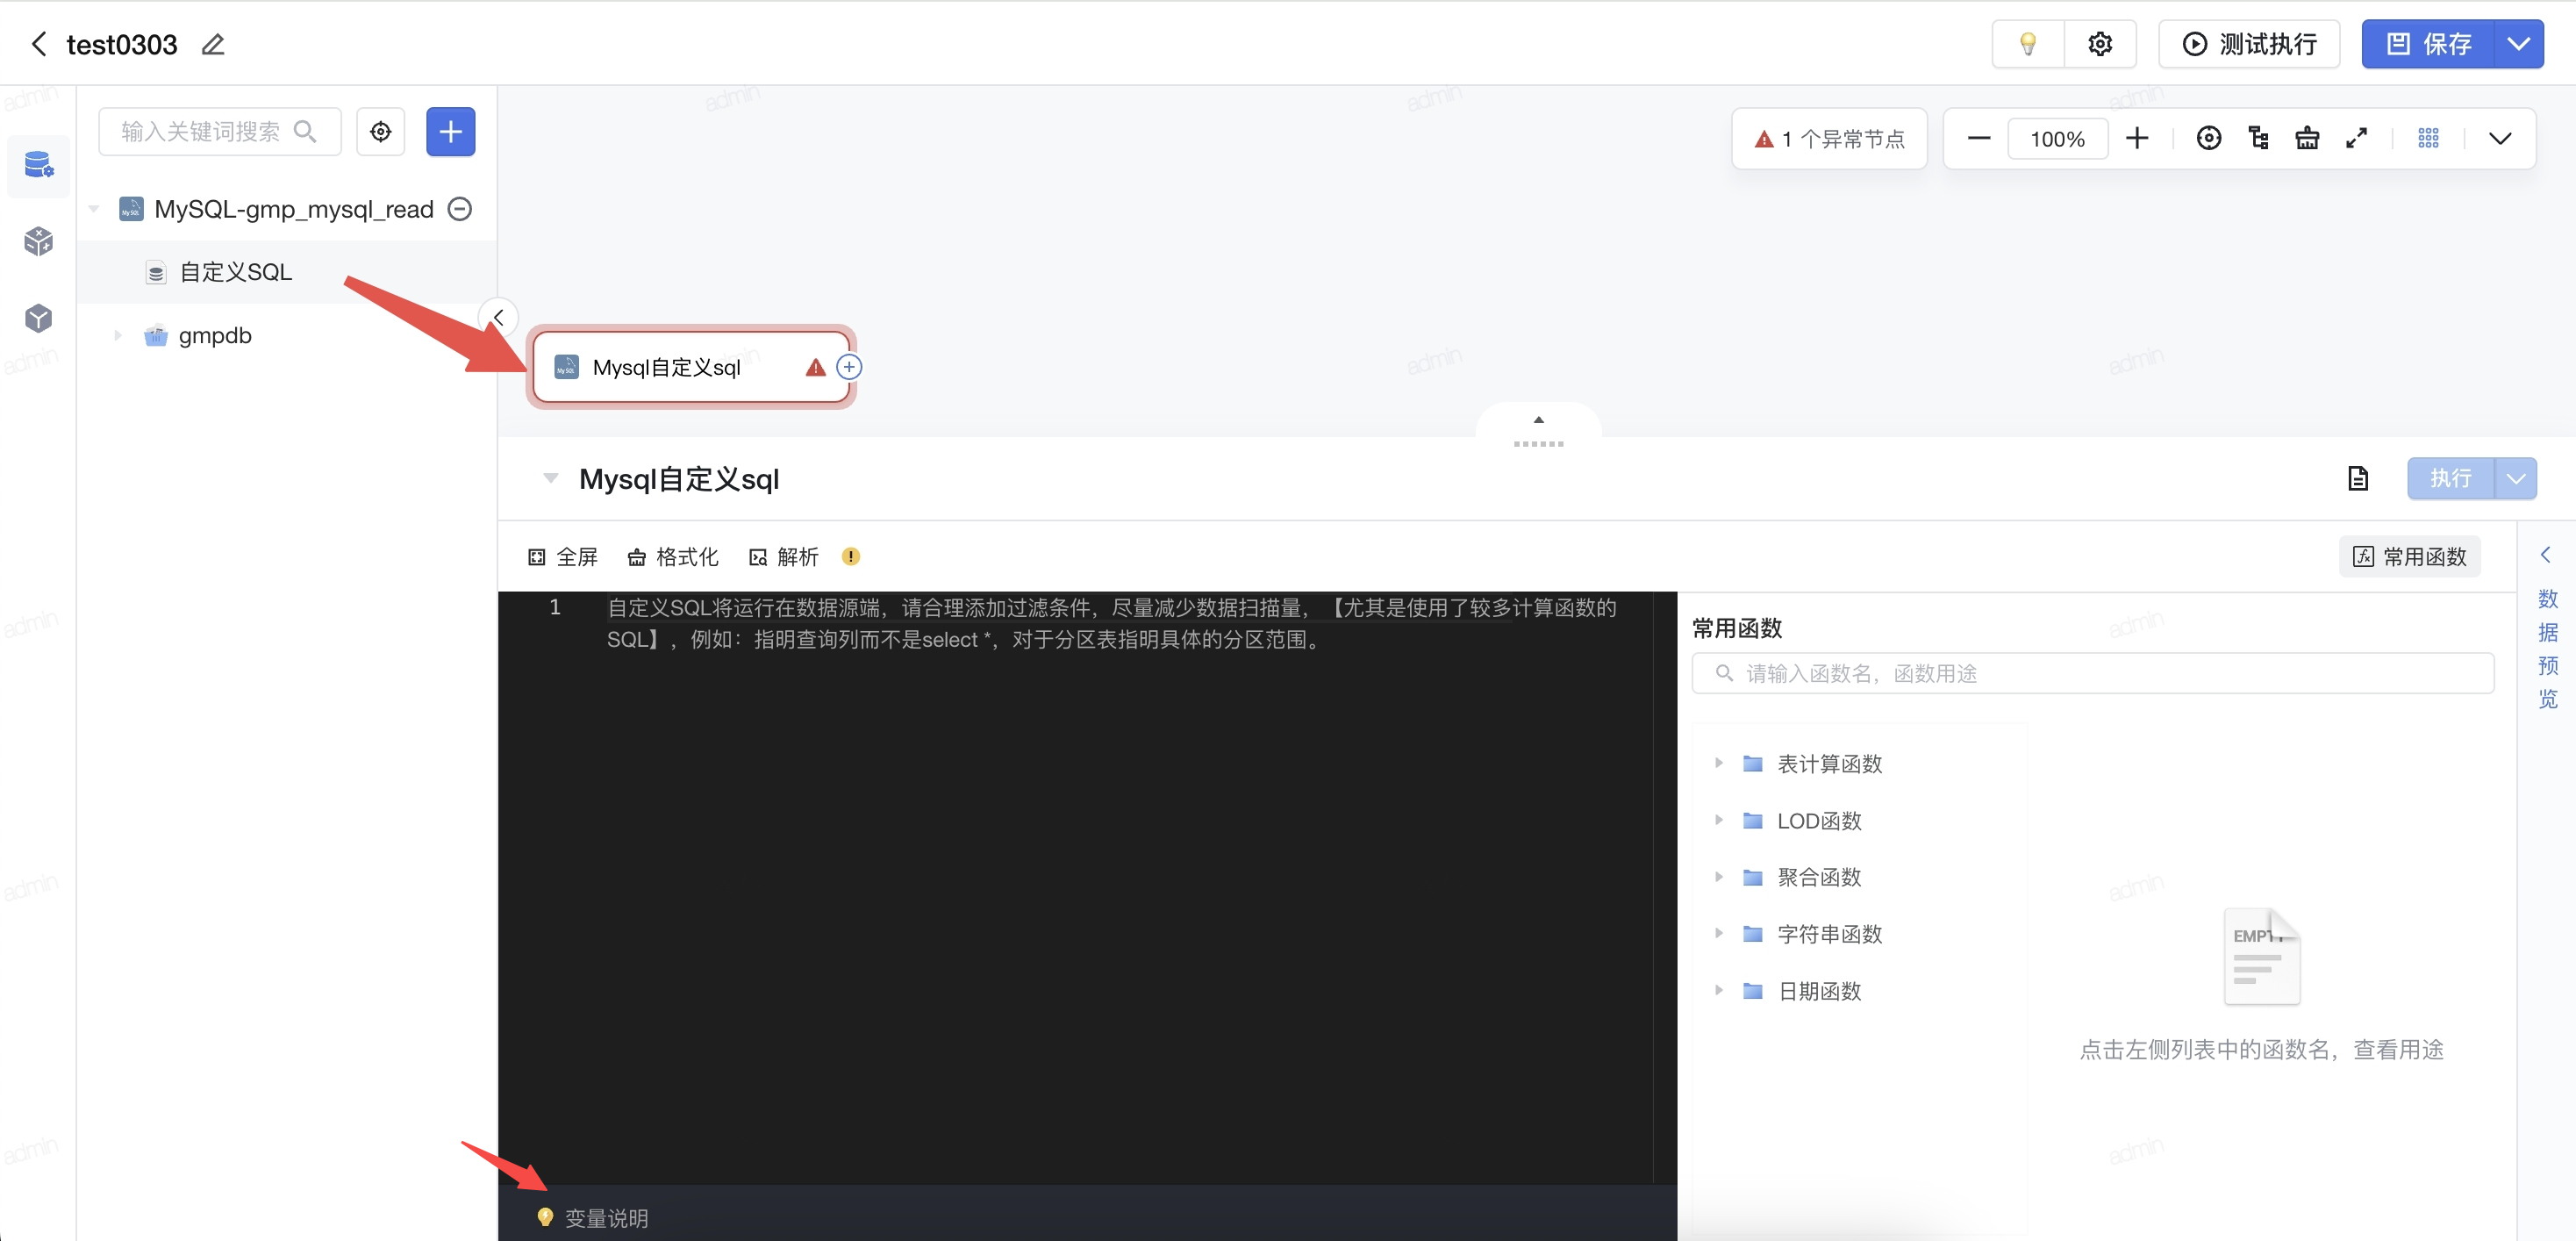Screen dimensions: 2576x1241
Task: Expand the 字符串函数 folder
Action: (x=1718, y=933)
